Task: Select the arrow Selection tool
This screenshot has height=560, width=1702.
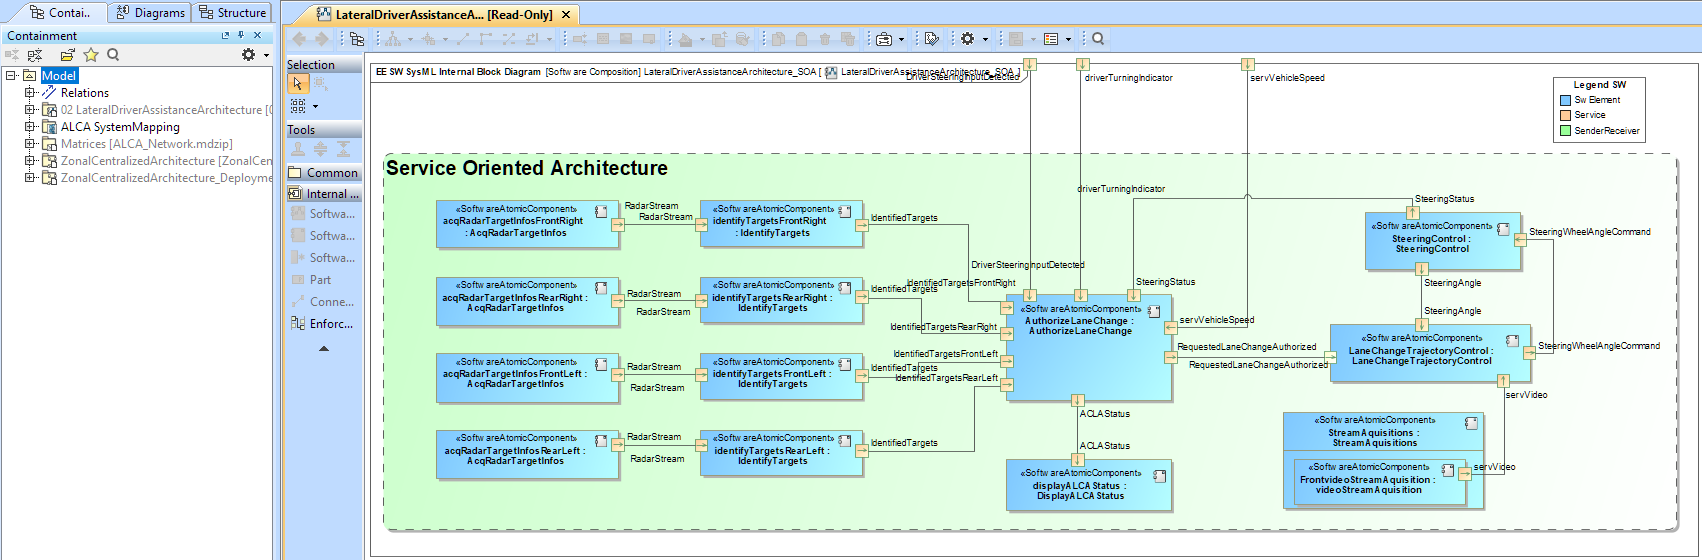Action: click(298, 84)
